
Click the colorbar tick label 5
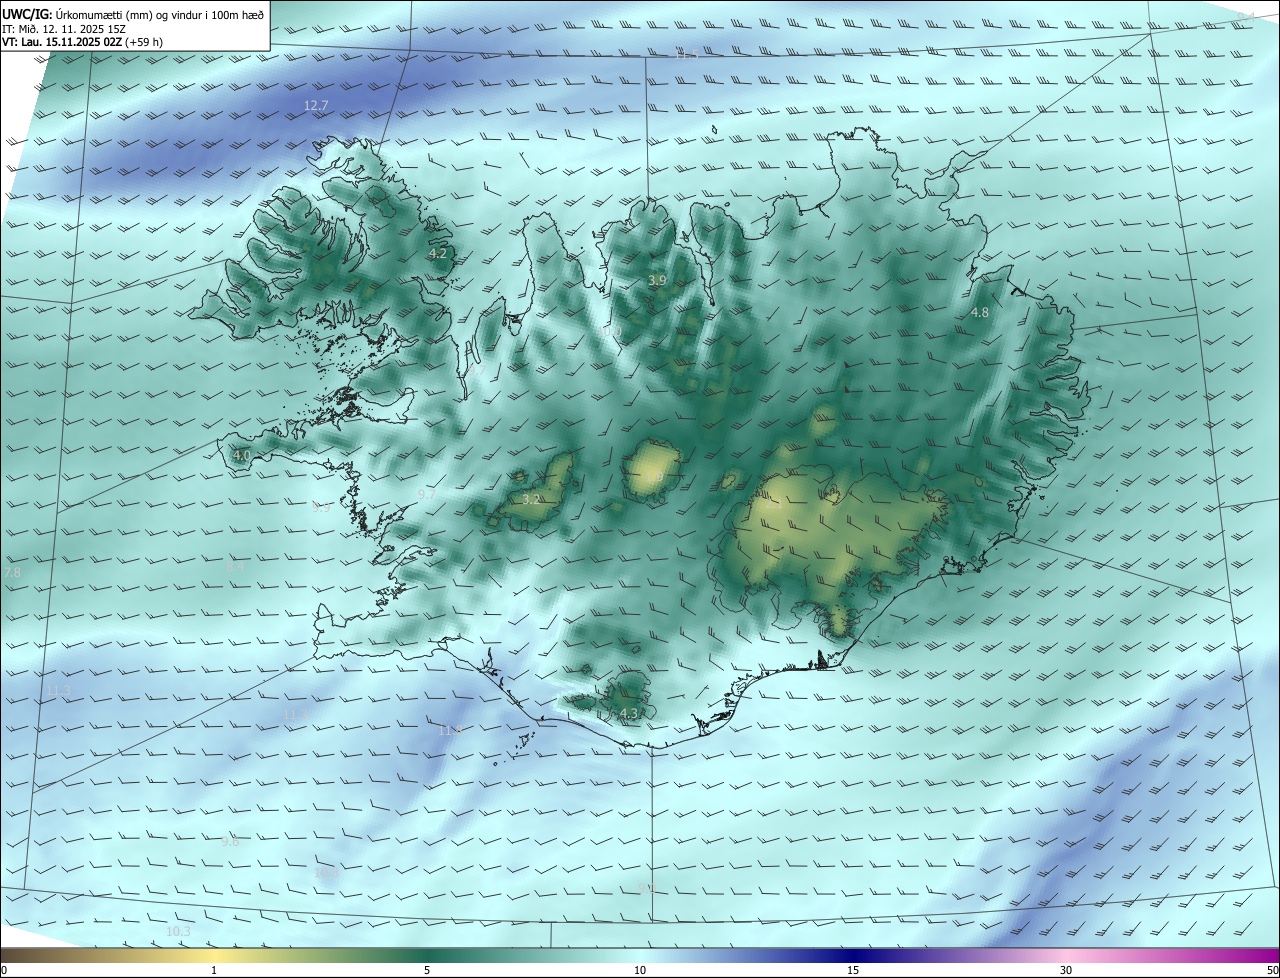tap(427, 970)
